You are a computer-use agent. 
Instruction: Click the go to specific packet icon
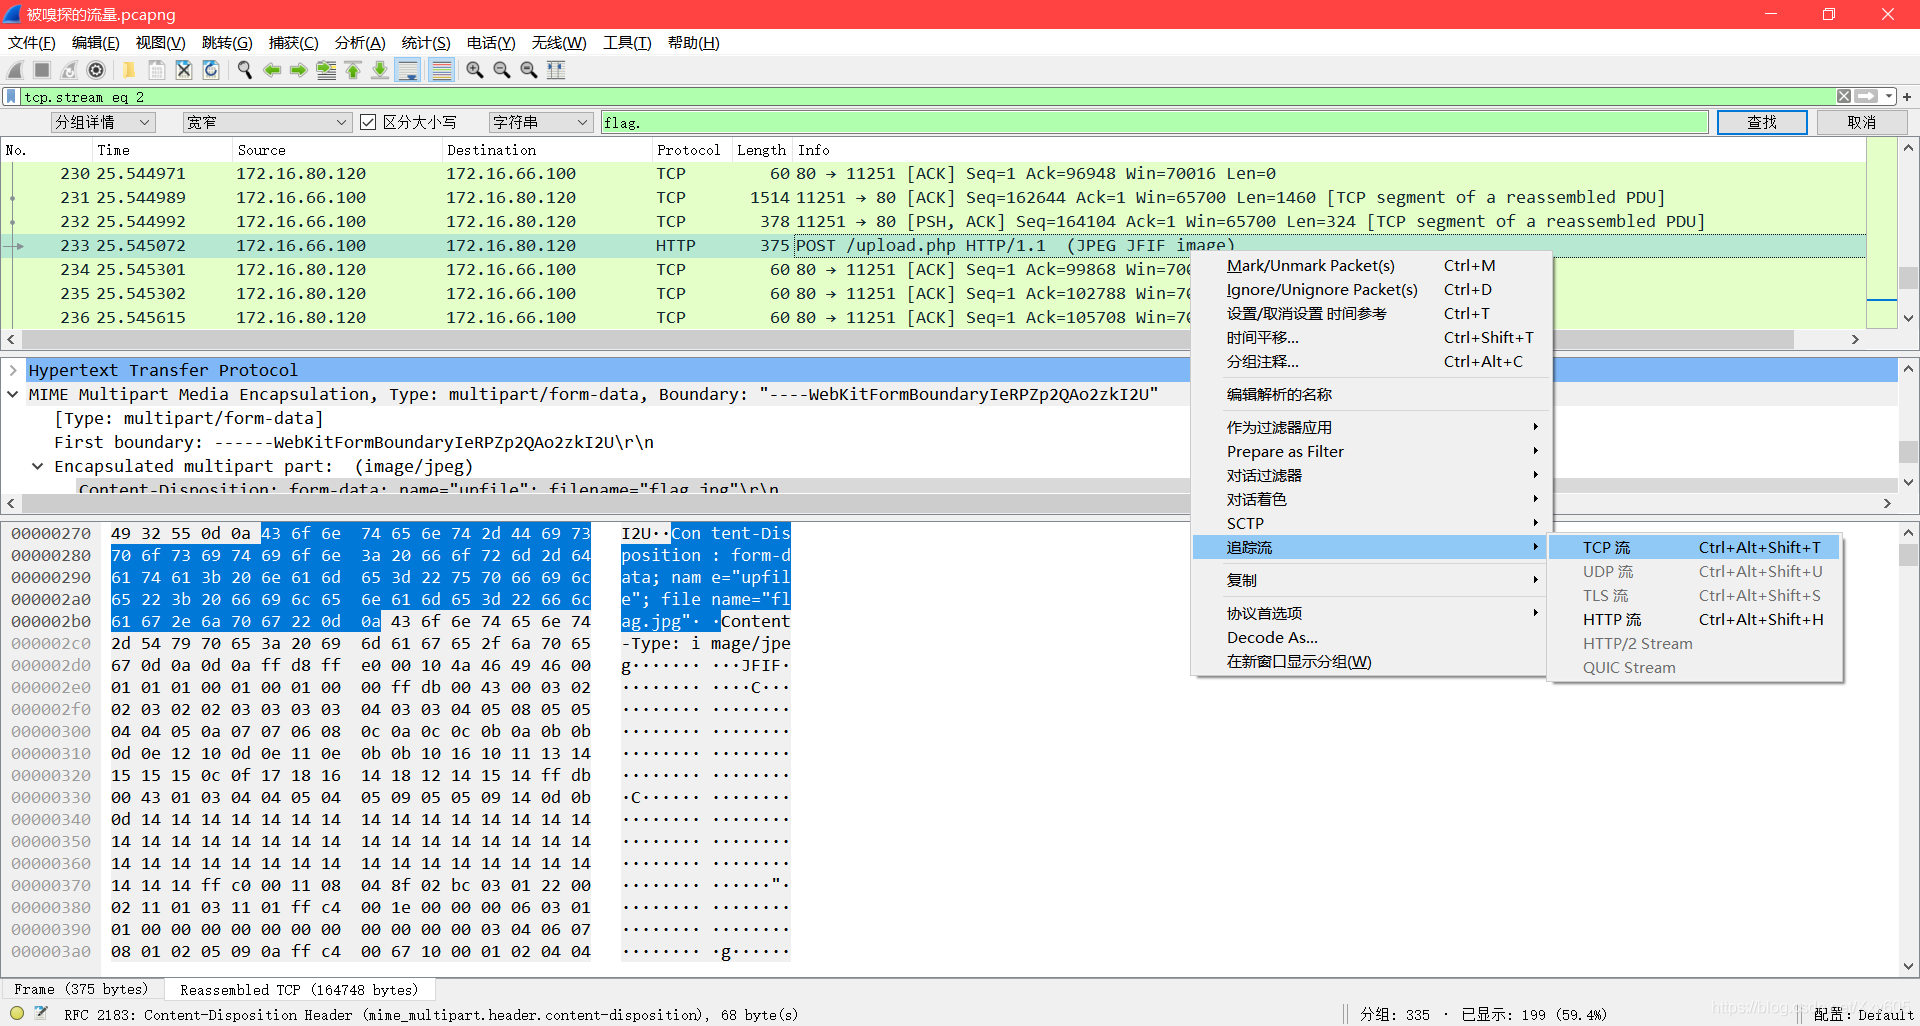coord(326,70)
